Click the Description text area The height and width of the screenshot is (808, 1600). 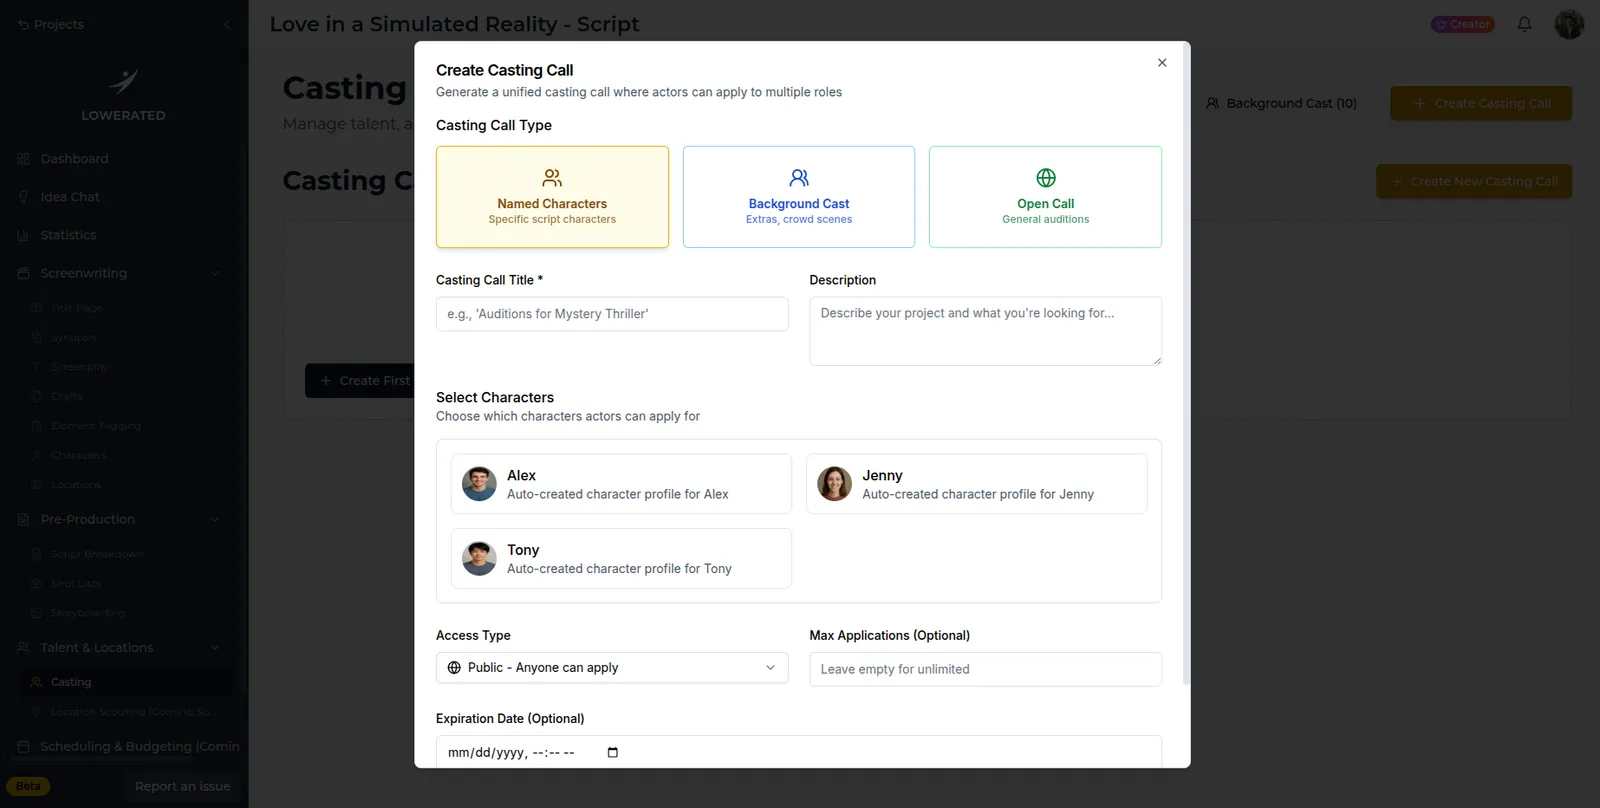(x=985, y=331)
